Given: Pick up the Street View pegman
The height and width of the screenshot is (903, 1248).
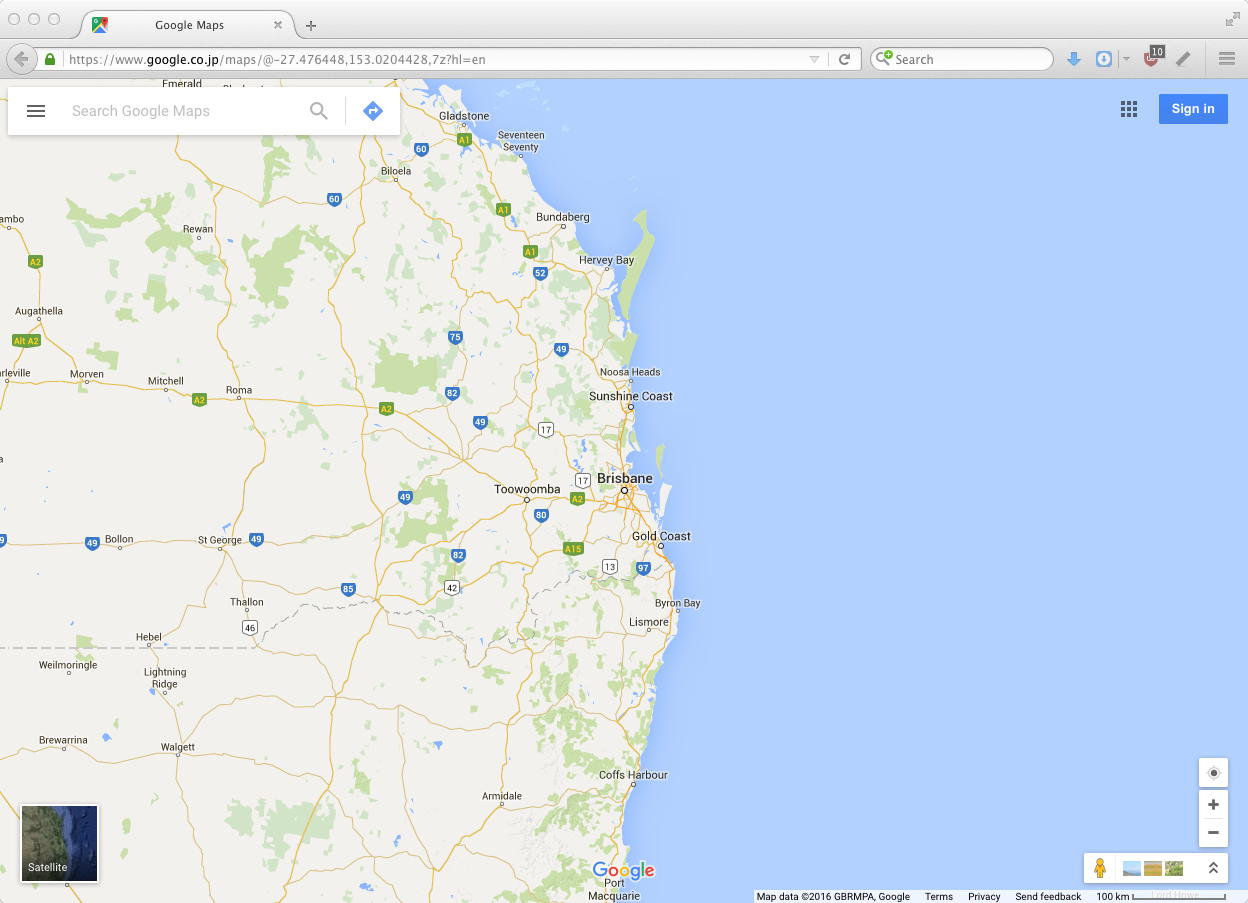Looking at the screenshot, I should click(1100, 868).
